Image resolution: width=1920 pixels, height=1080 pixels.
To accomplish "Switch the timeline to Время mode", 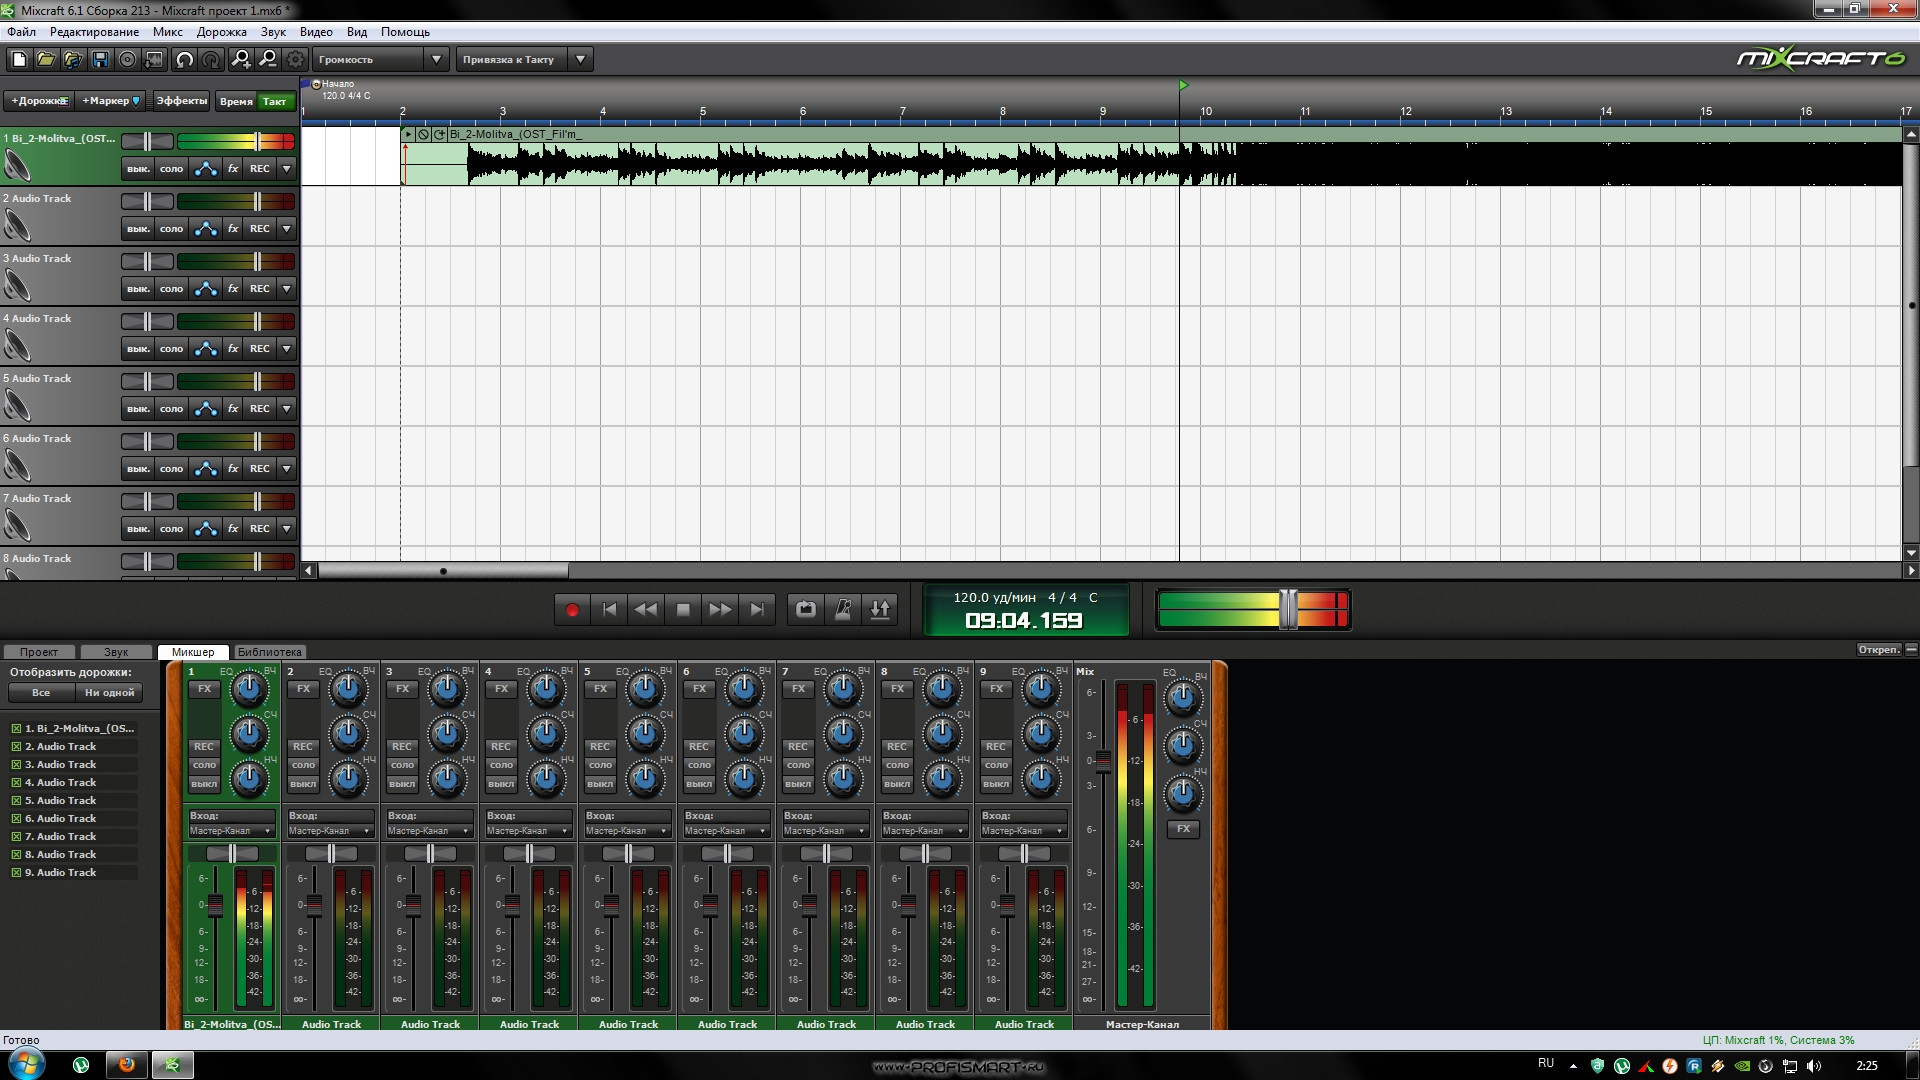I will tap(236, 101).
